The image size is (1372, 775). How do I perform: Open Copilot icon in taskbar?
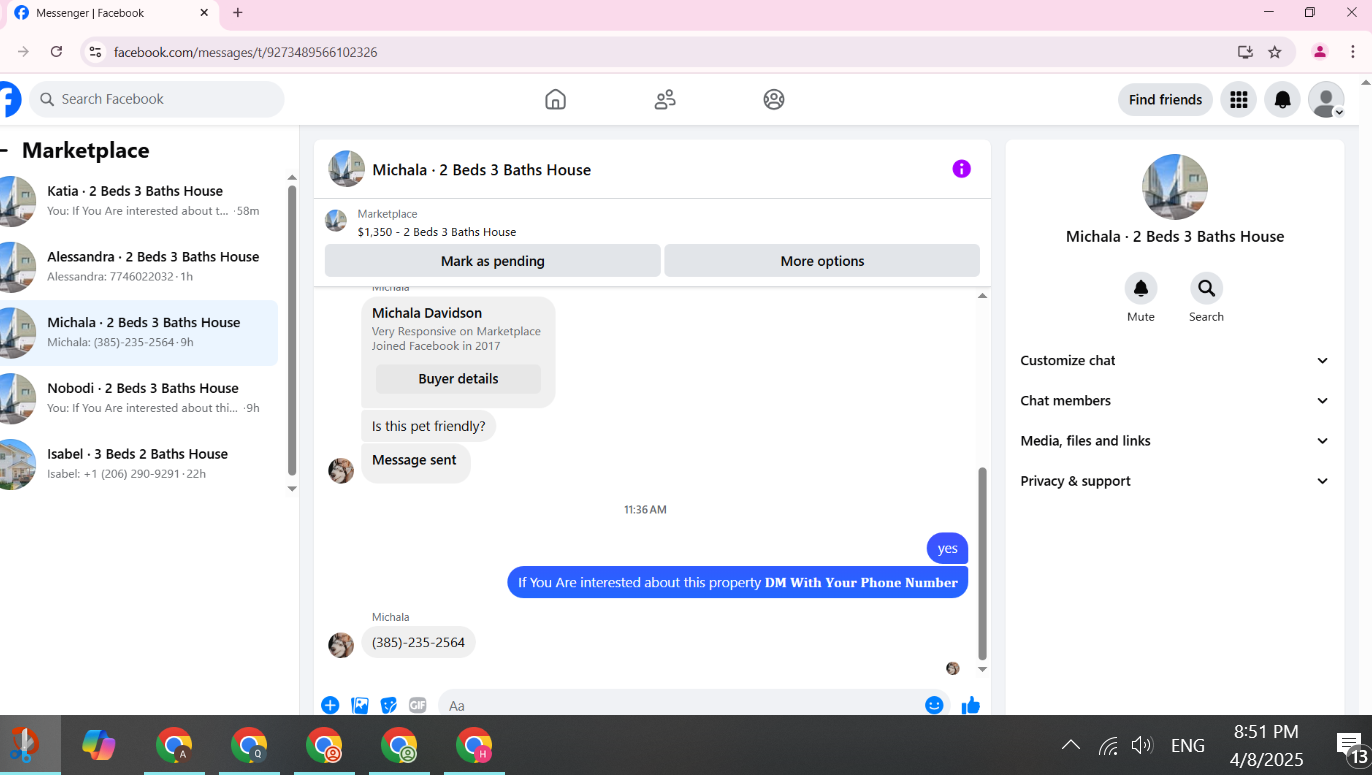98,745
